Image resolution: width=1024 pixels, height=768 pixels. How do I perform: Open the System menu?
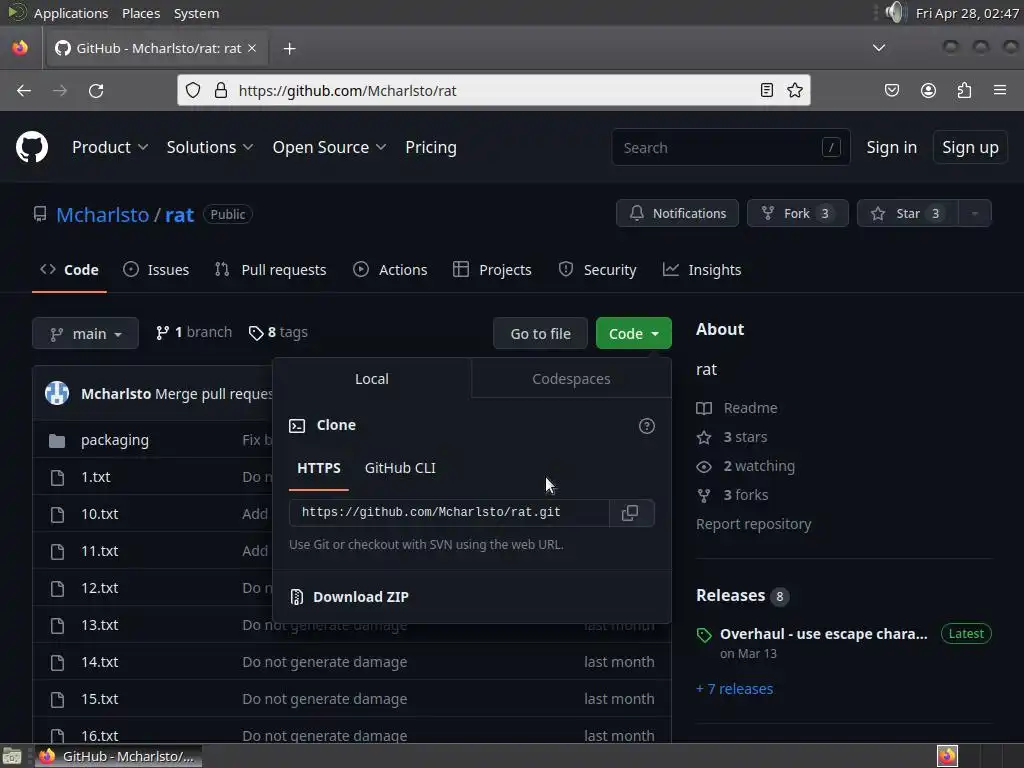[x=196, y=13]
